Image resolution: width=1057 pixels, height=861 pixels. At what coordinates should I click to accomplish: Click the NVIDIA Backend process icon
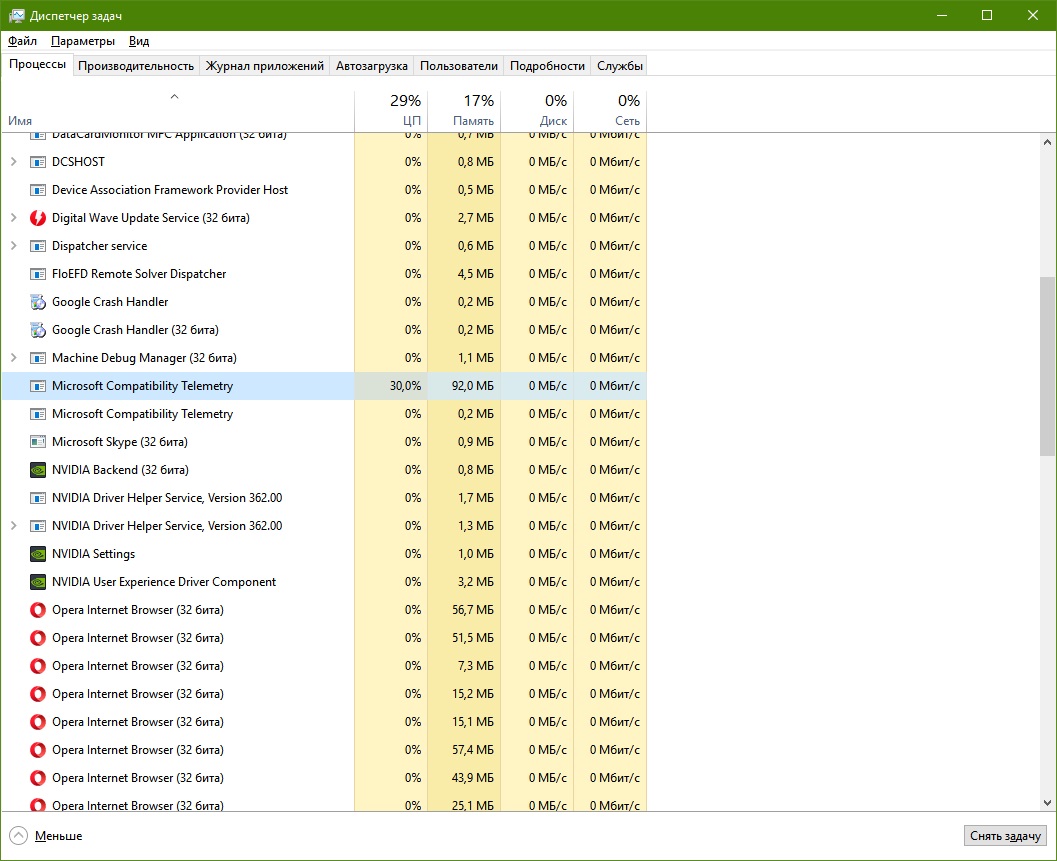point(38,470)
